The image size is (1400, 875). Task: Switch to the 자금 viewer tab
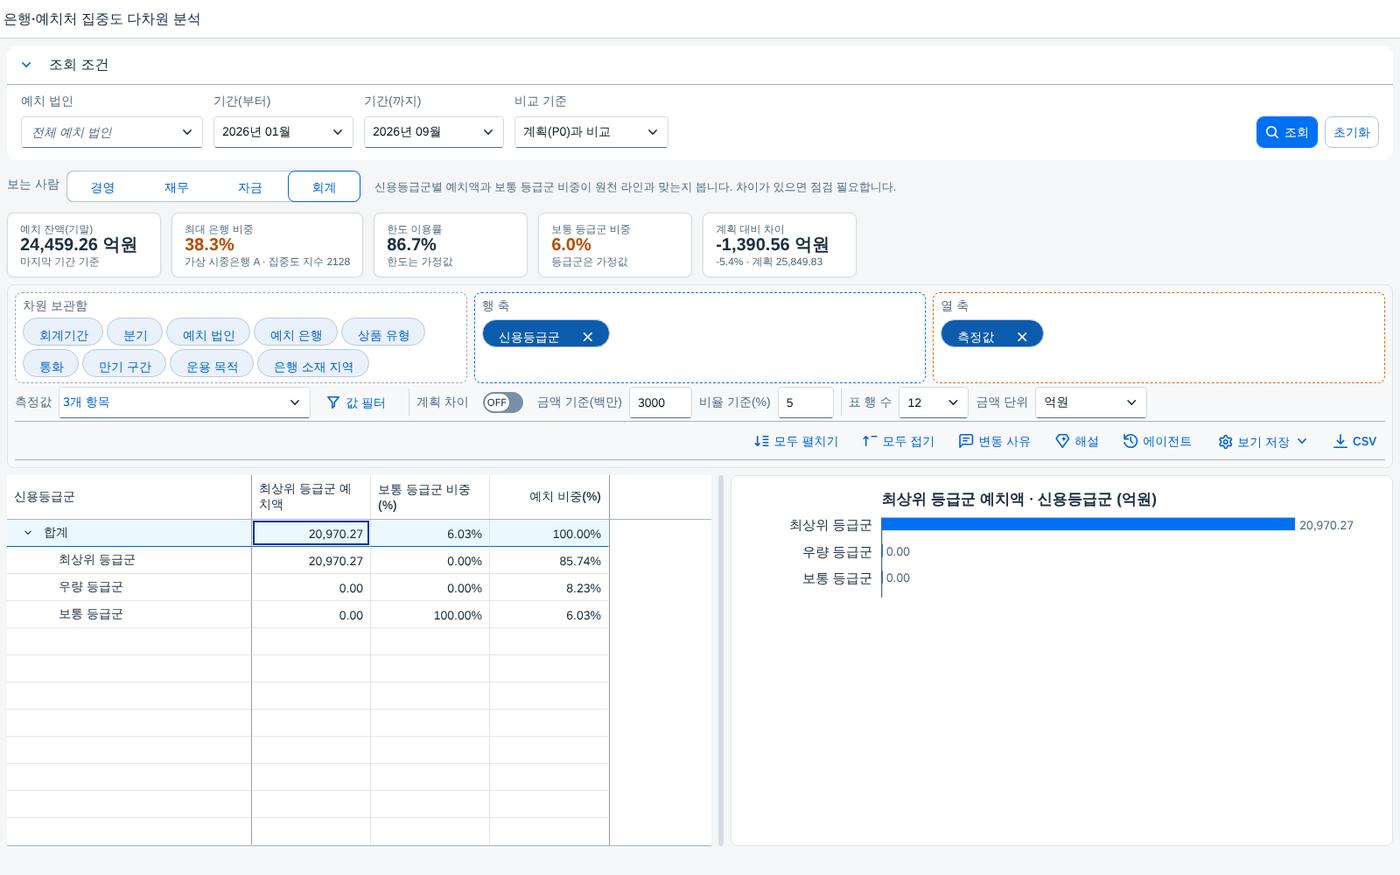[250, 187]
